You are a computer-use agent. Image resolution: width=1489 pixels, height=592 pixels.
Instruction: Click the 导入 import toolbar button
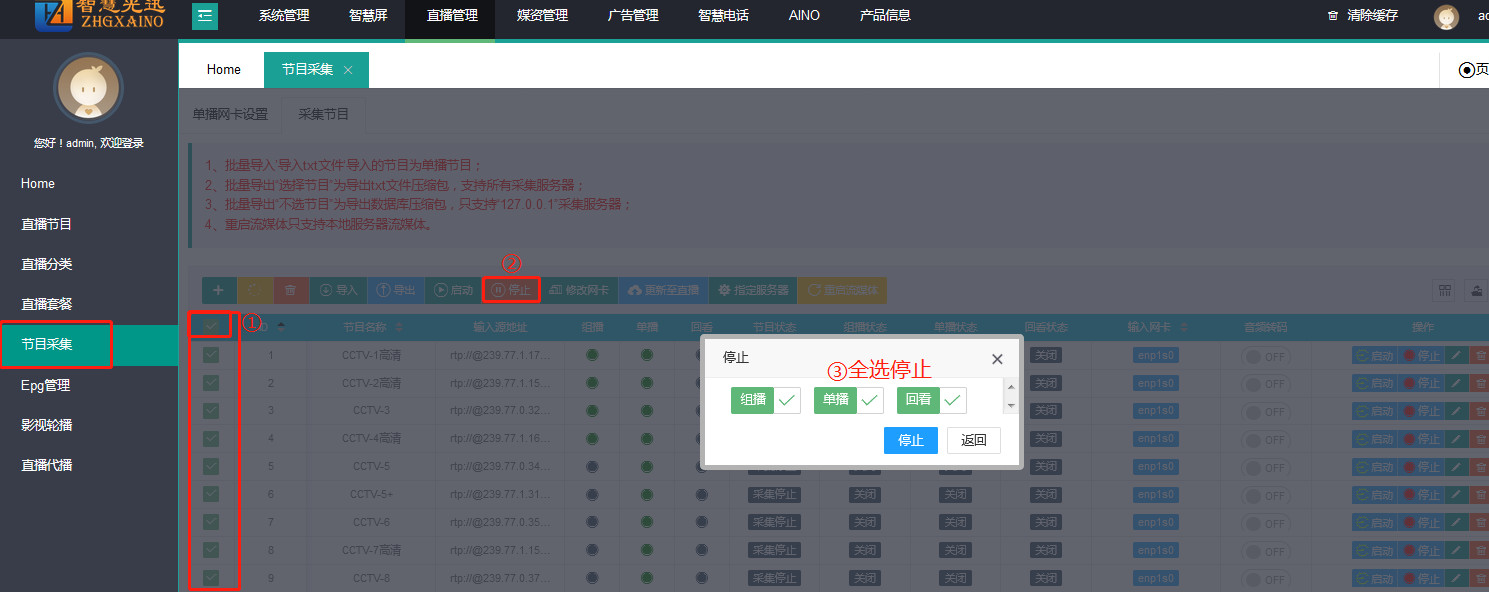[338, 290]
